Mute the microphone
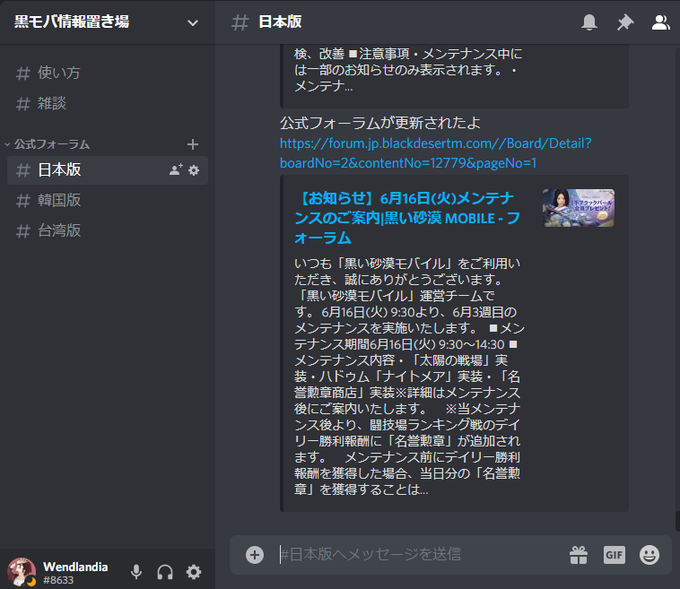The height and width of the screenshot is (589, 680). pyautogui.click(x=136, y=572)
